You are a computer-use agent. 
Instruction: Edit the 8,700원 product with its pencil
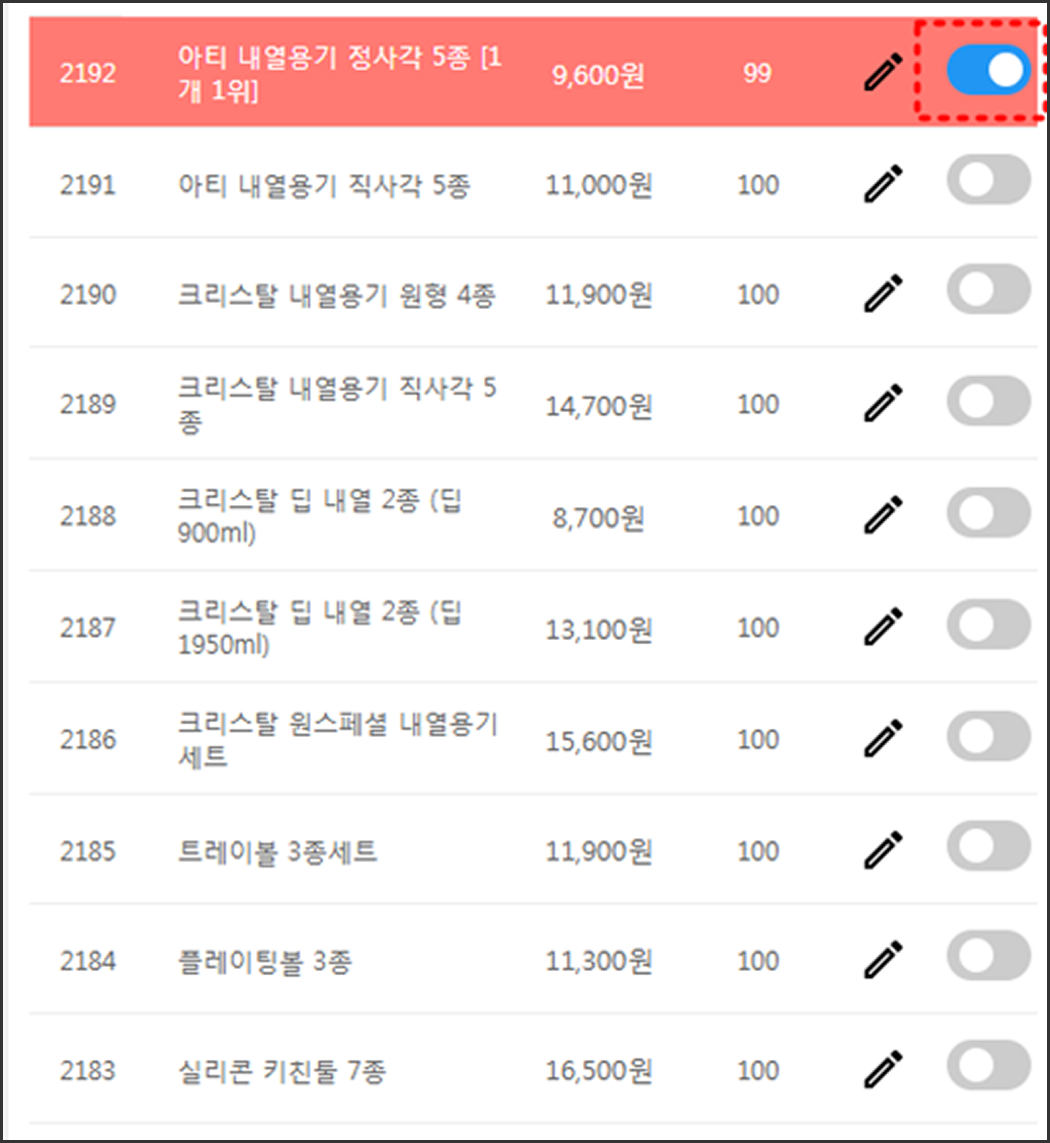pyautogui.click(x=883, y=516)
